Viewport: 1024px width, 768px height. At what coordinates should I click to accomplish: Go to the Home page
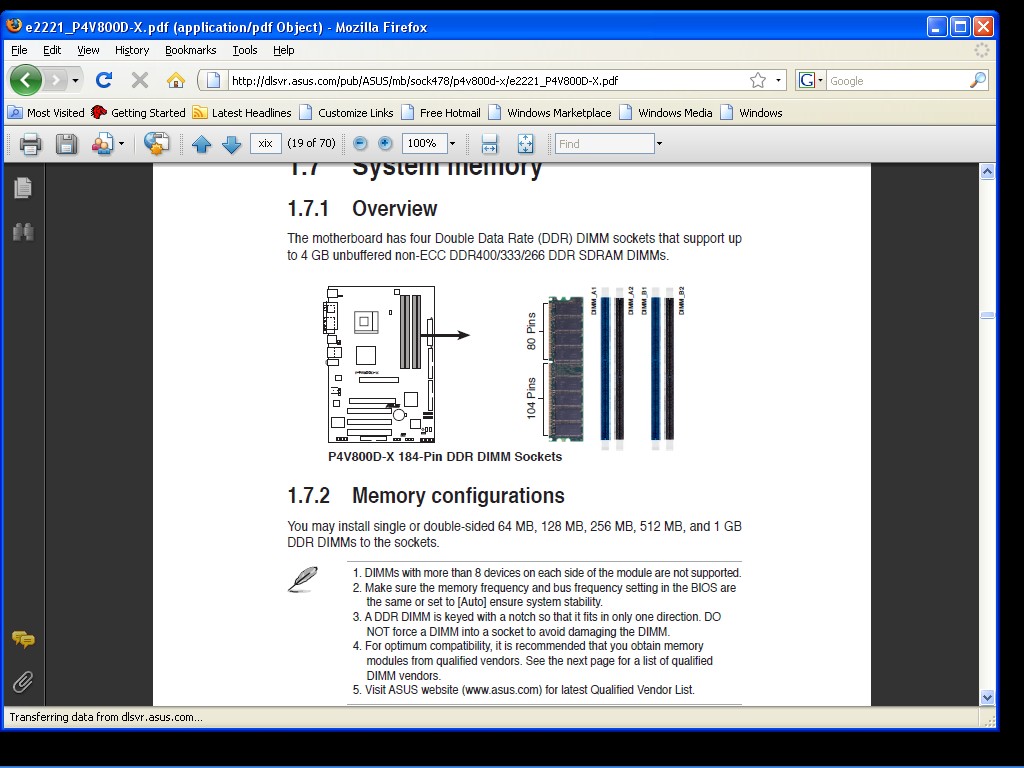(x=176, y=80)
